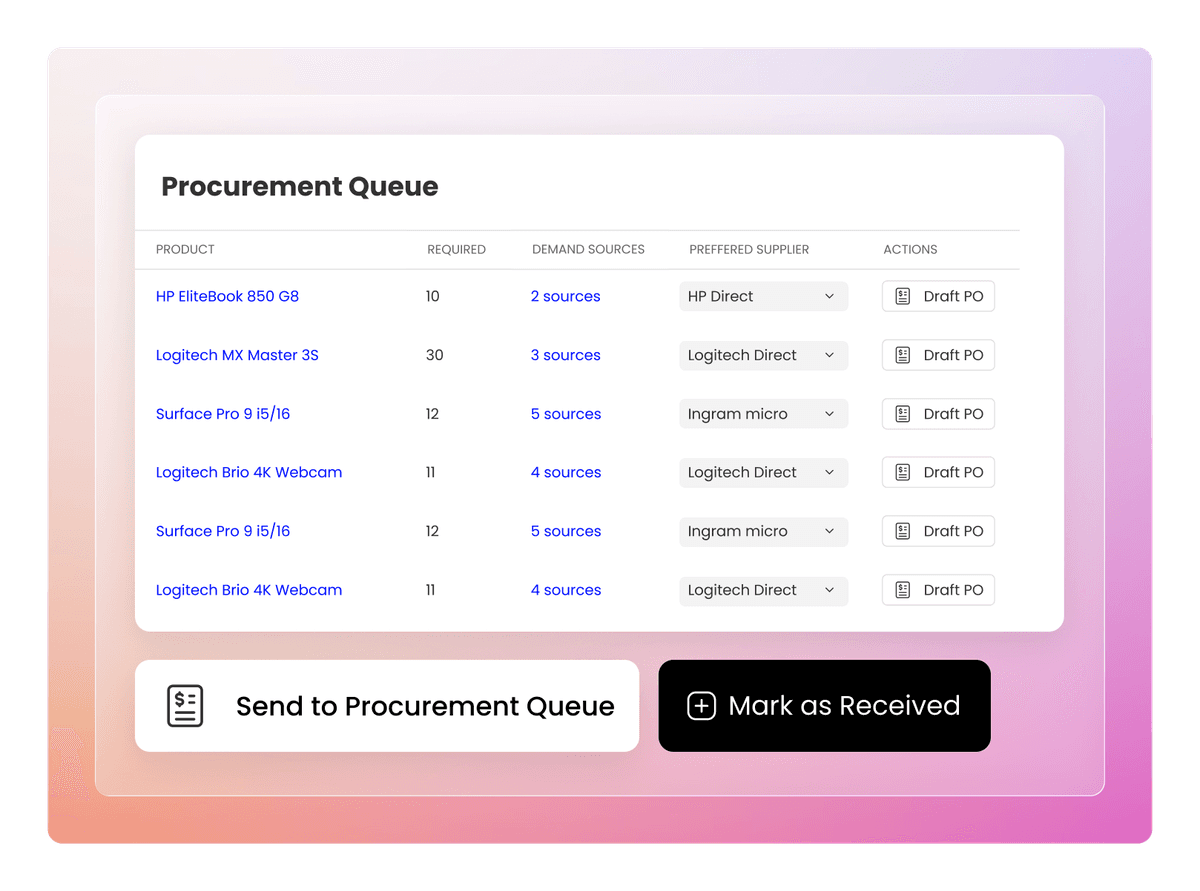Open the Logitech MX Master 3S product link

pos(237,355)
